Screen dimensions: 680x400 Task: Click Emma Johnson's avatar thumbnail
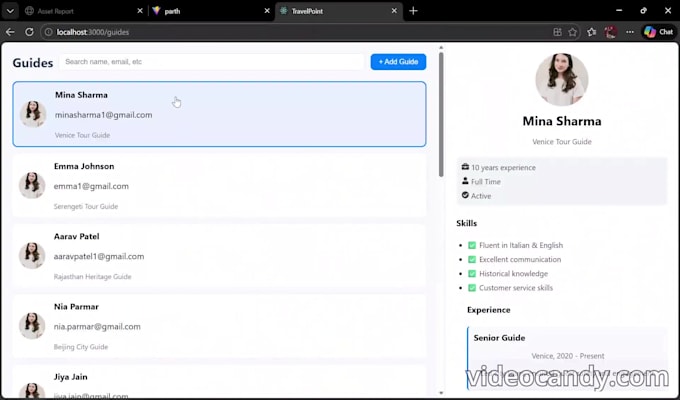pyautogui.click(x=32, y=185)
